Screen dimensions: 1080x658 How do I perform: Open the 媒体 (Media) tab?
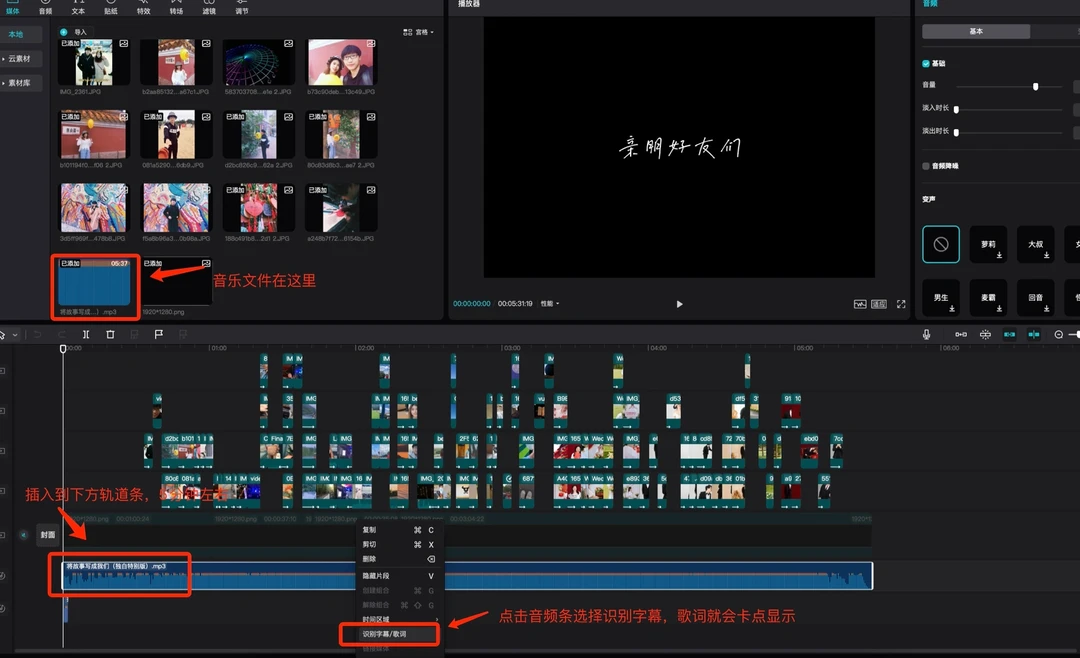click(12, 7)
